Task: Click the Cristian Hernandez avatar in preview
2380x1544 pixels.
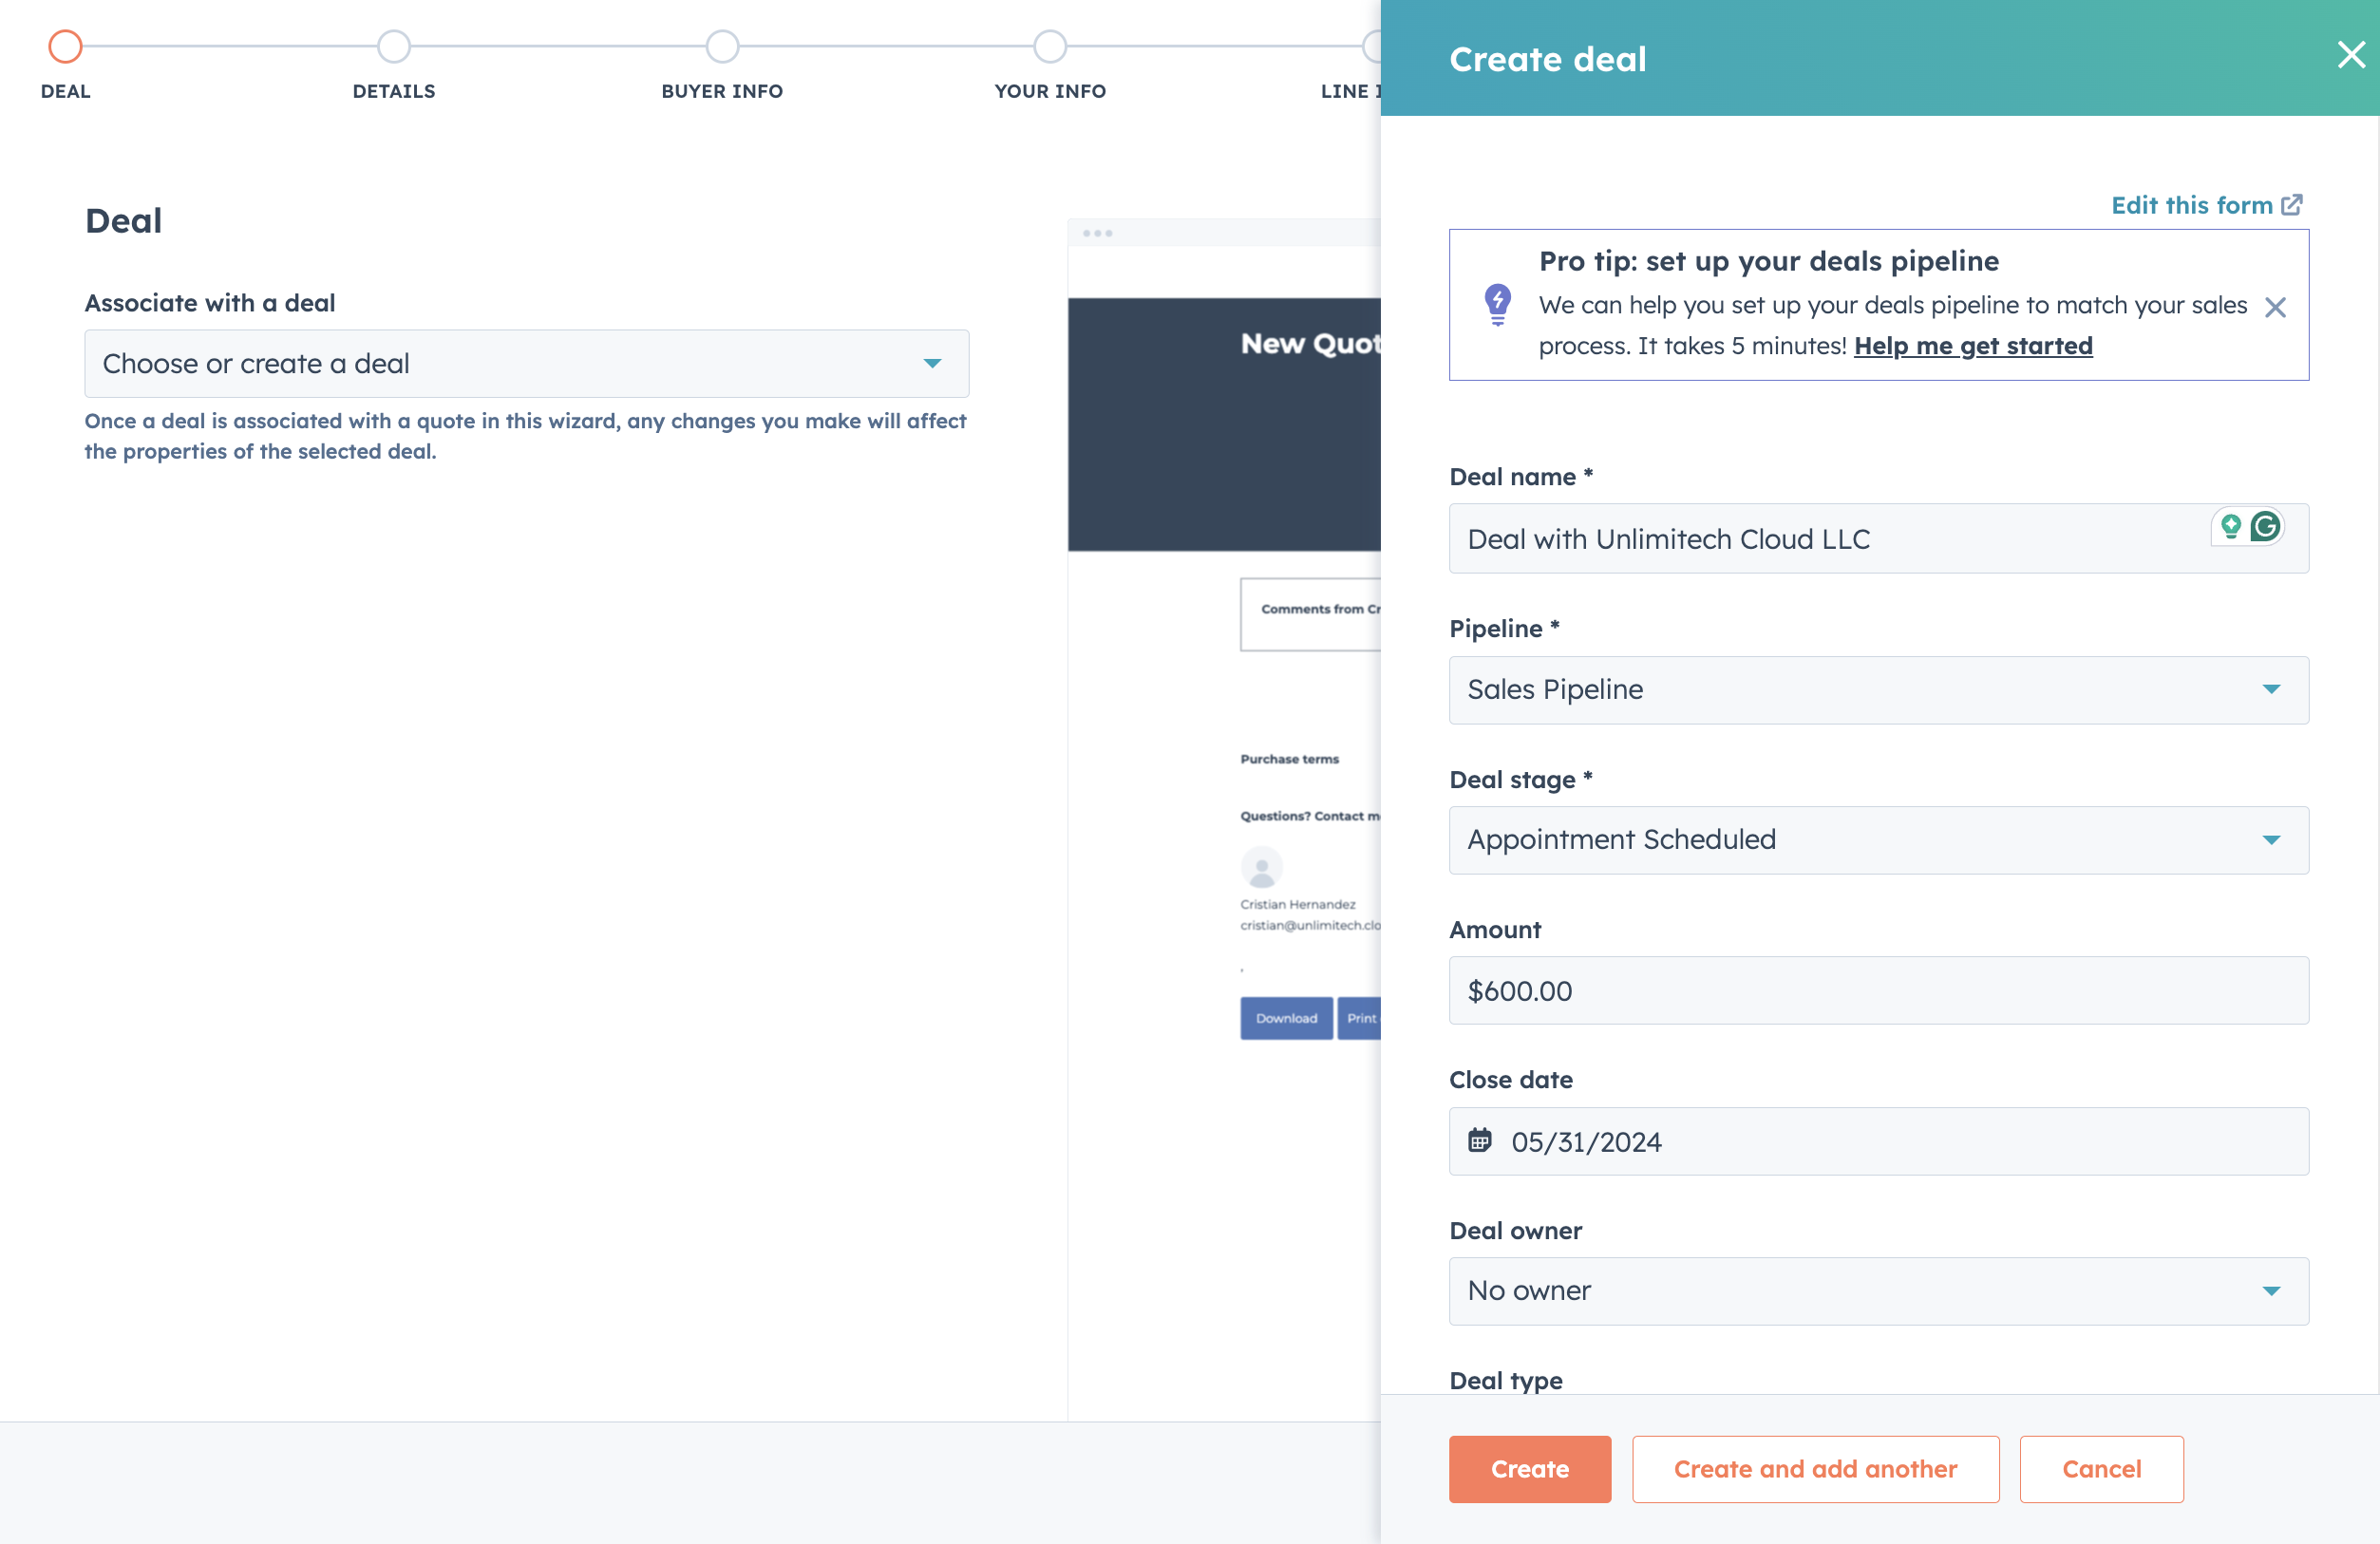Action: point(1261,867)
